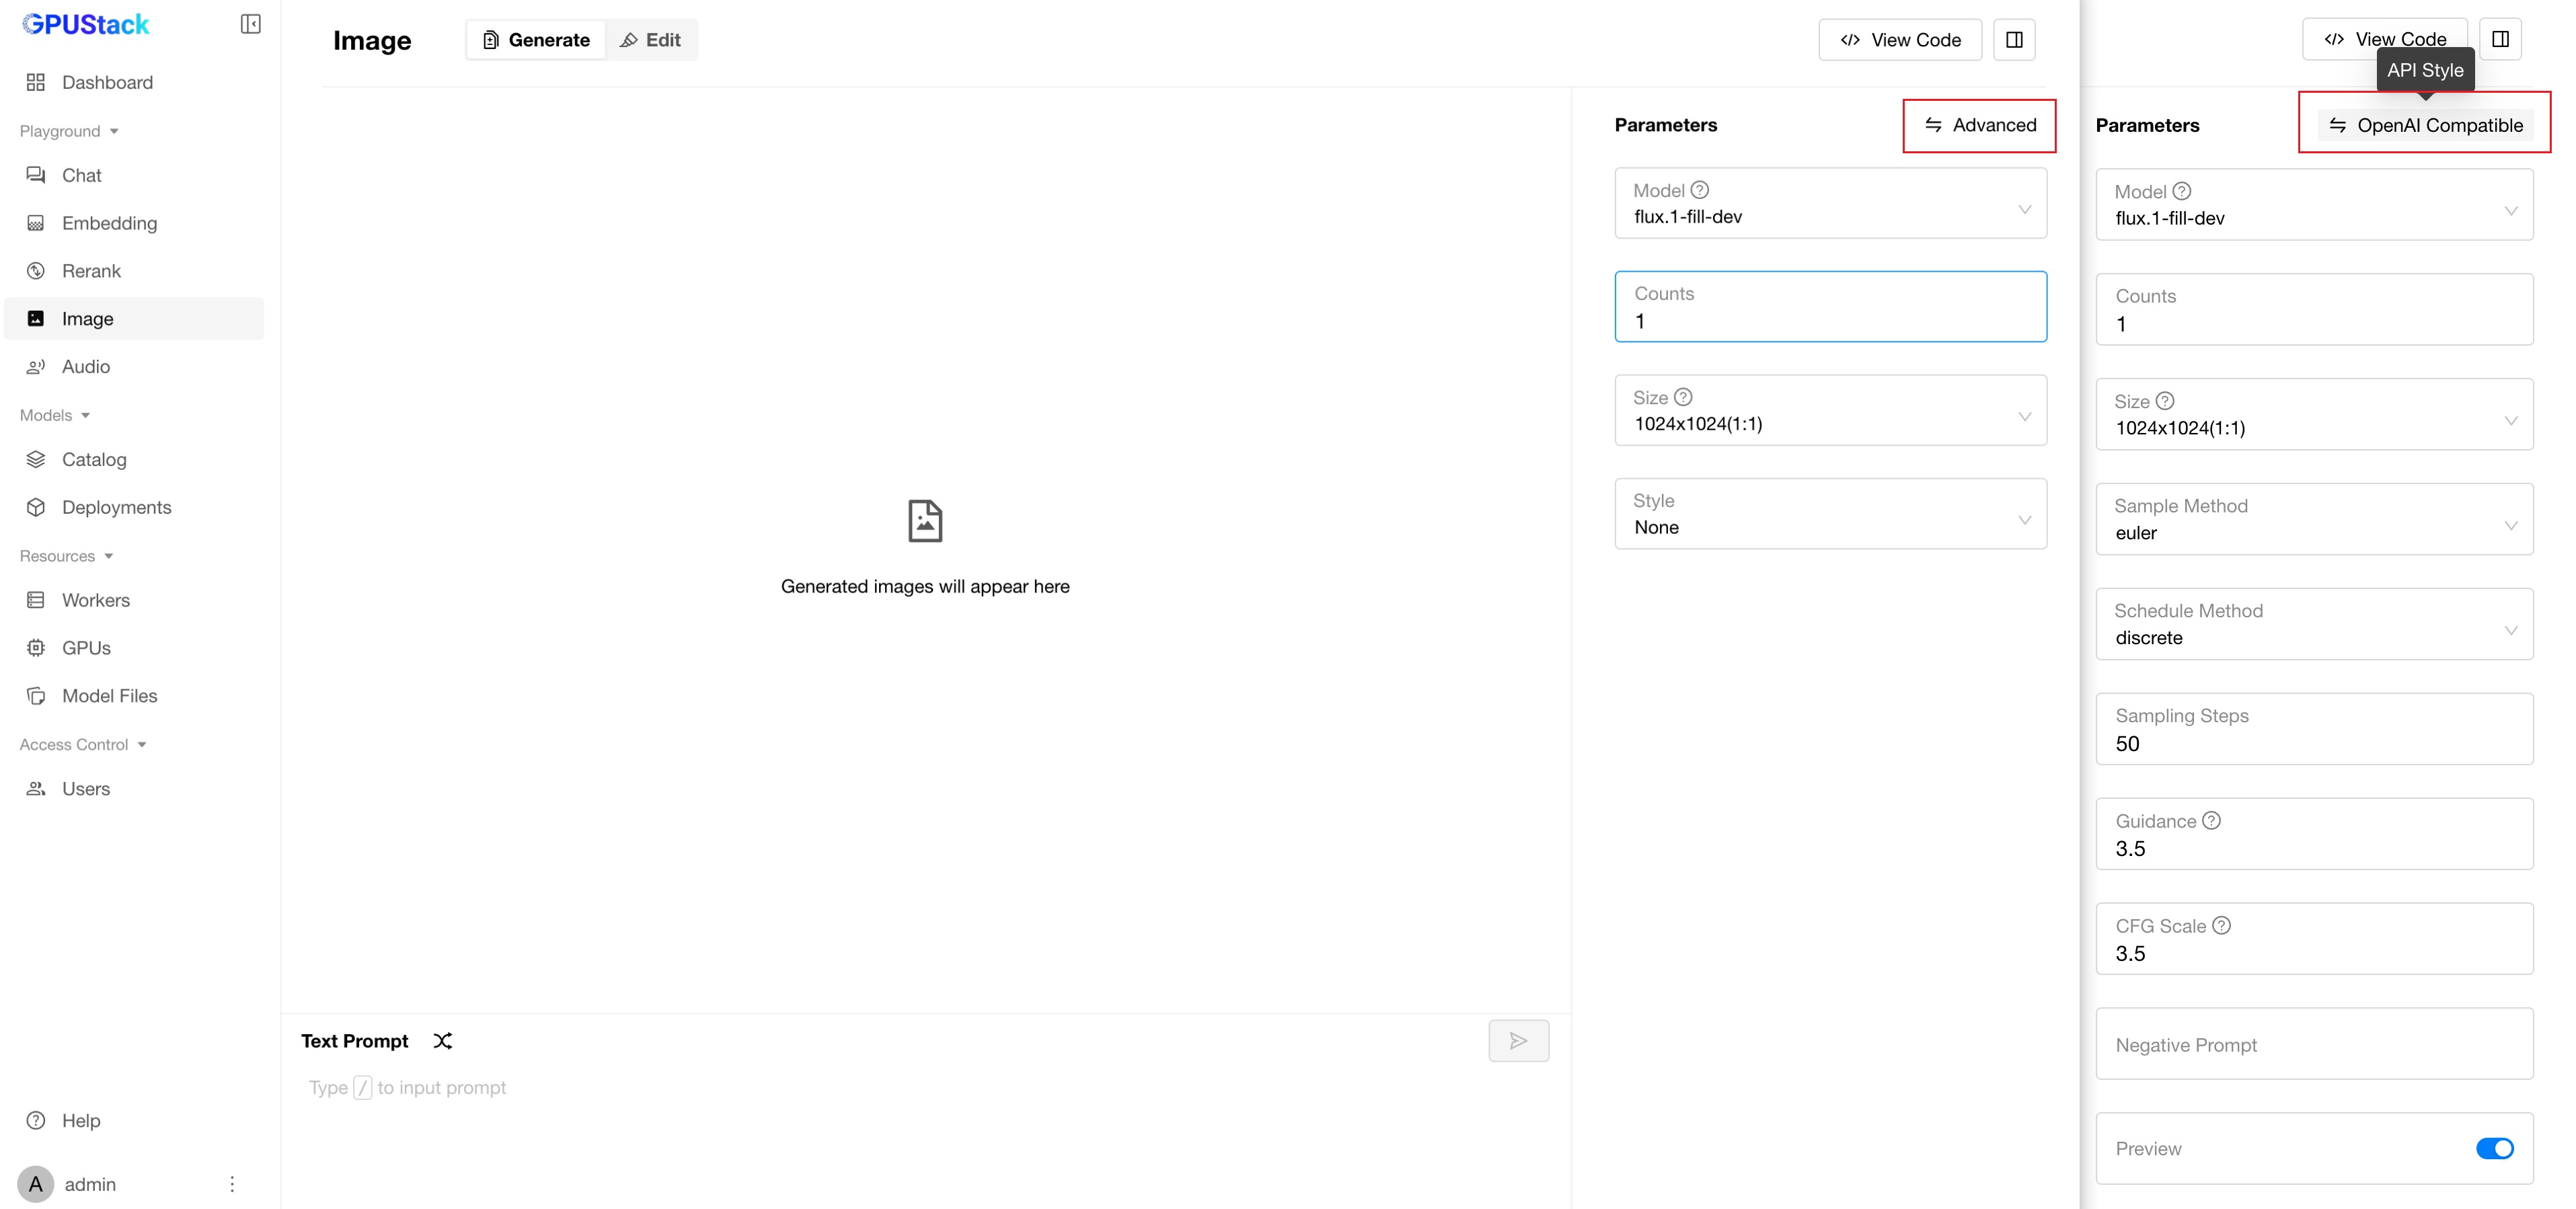Viewport: 2576px width, 1209px height.
Task: Open the Style dropdown set to None
Action: click(1830, 514)
